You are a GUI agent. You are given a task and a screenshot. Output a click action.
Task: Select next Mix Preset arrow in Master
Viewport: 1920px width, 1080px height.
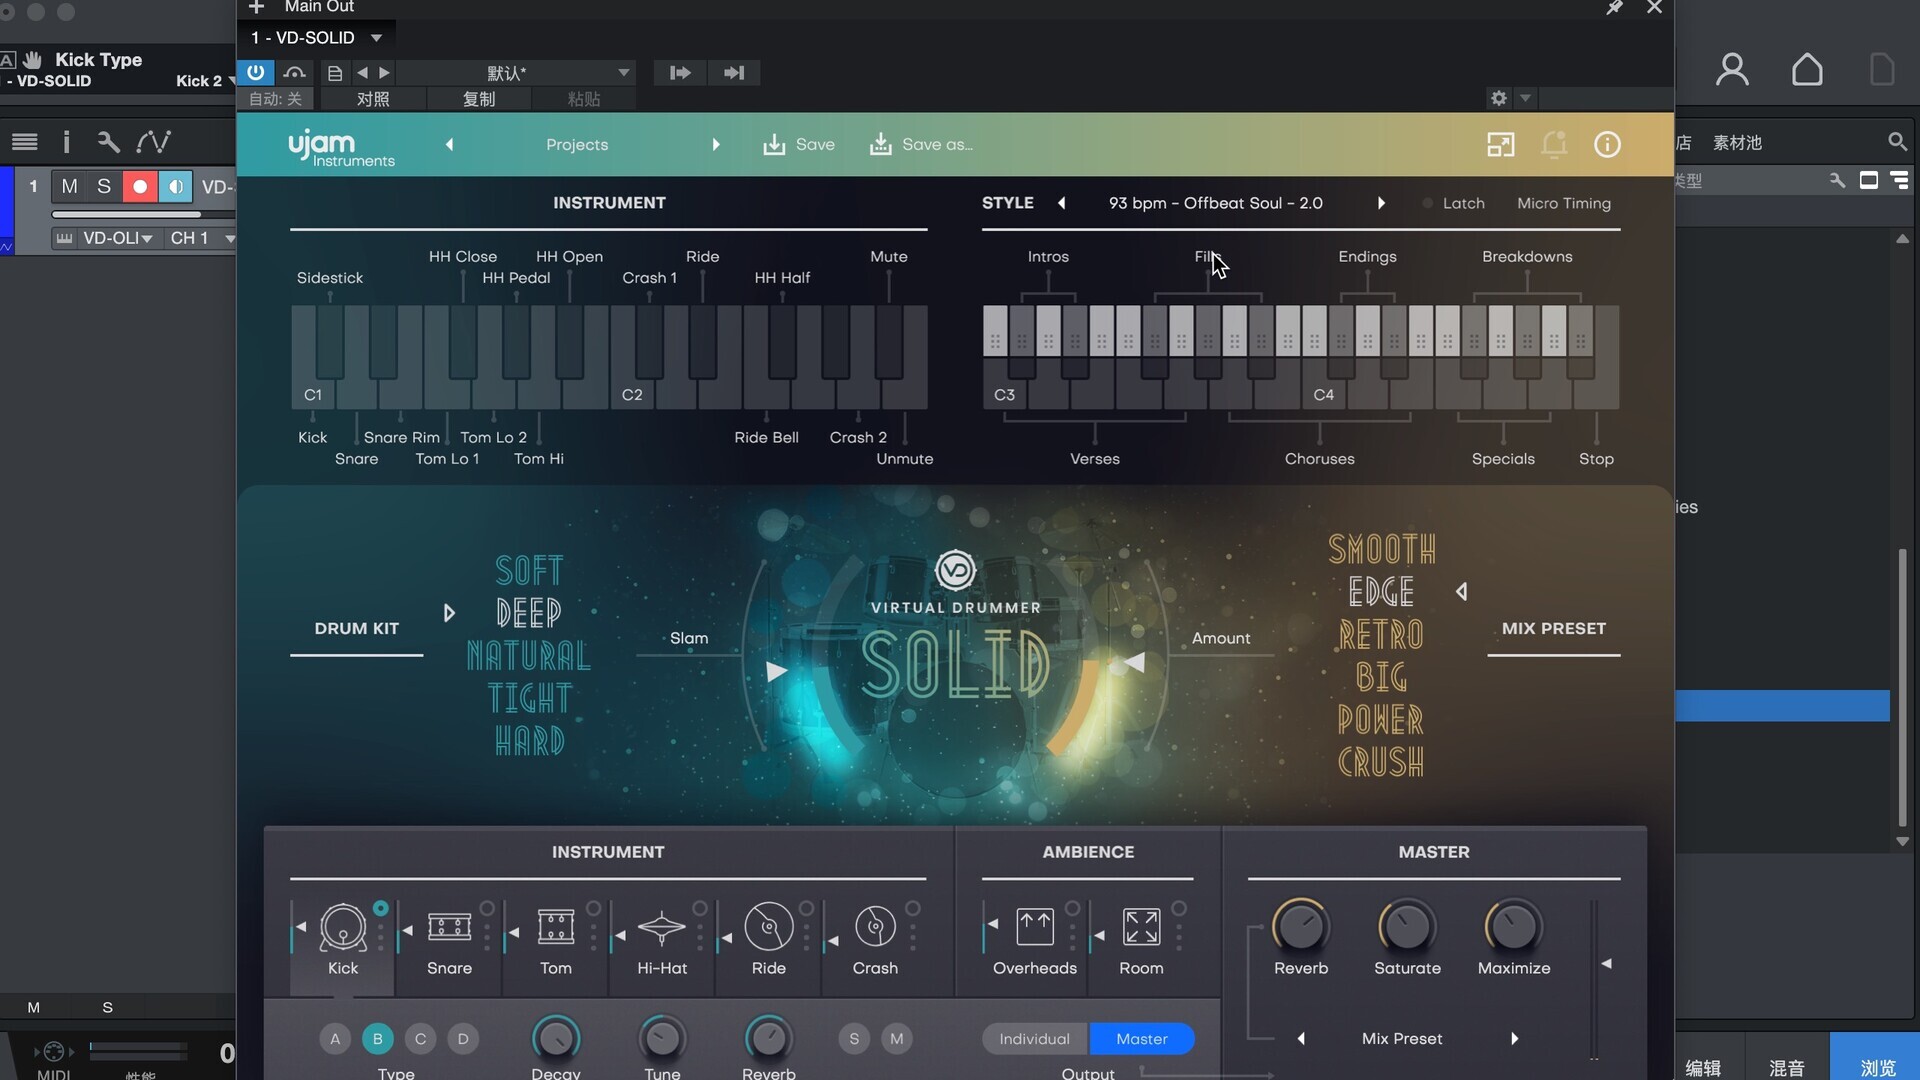[x=1514, y=1039]
